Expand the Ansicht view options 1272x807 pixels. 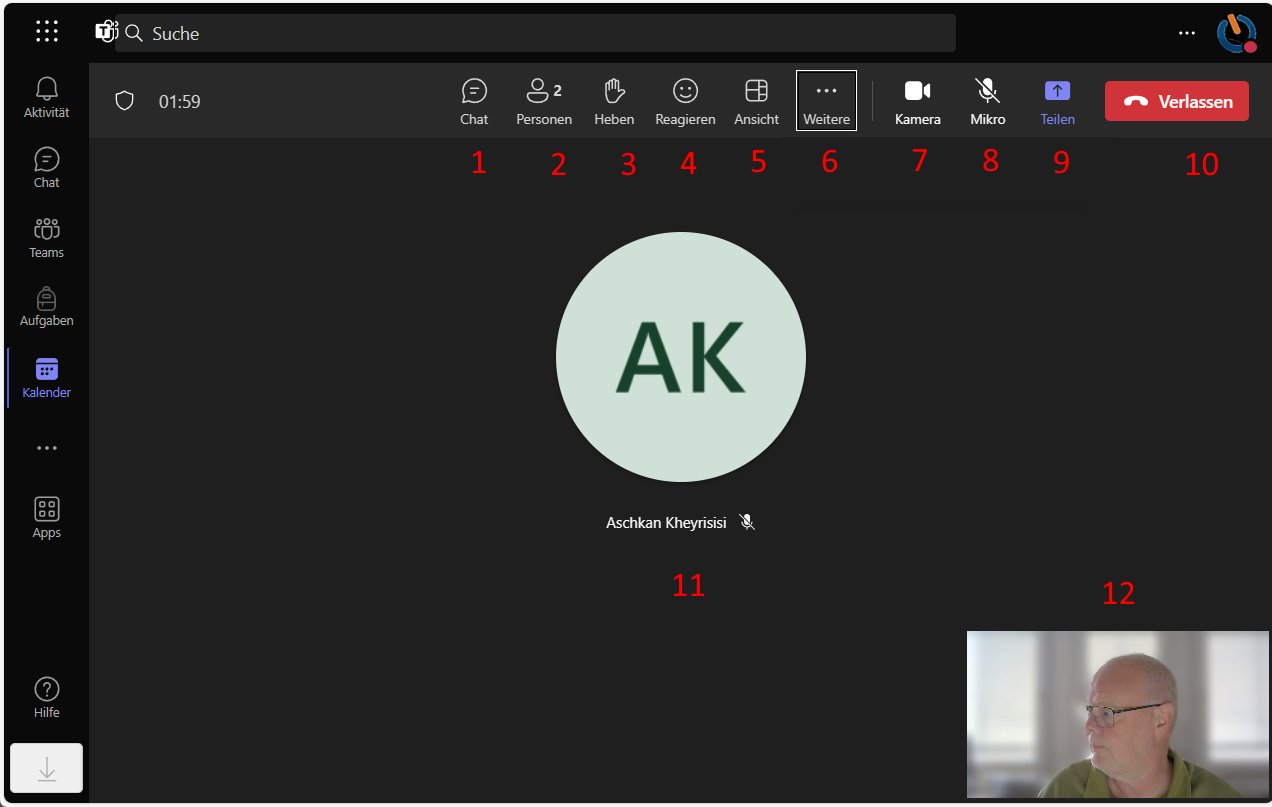(x=756, y=101)
